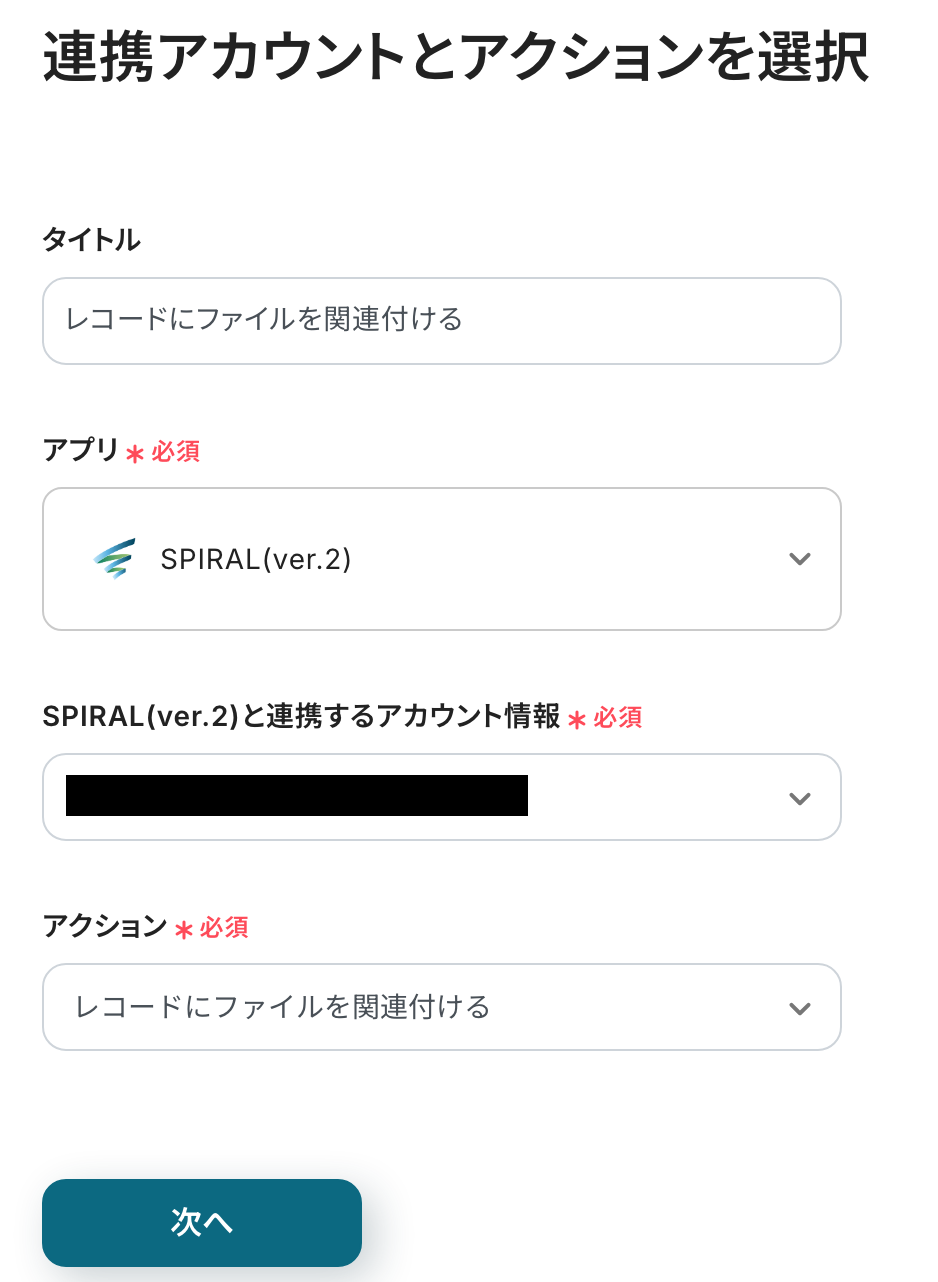938x1282 pixels.
Task: Click the 必須 badge beside アクション
Action: tap(224, 928)
